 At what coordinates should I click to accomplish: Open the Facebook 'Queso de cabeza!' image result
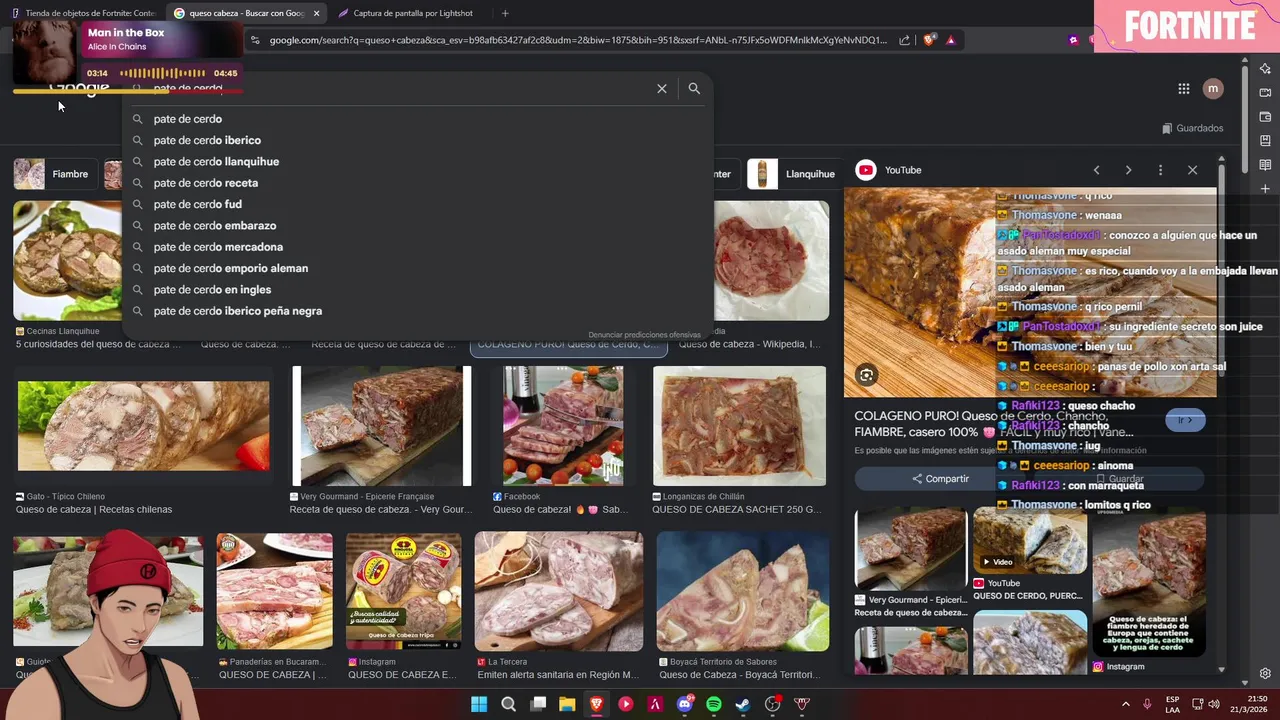(563, 426)
